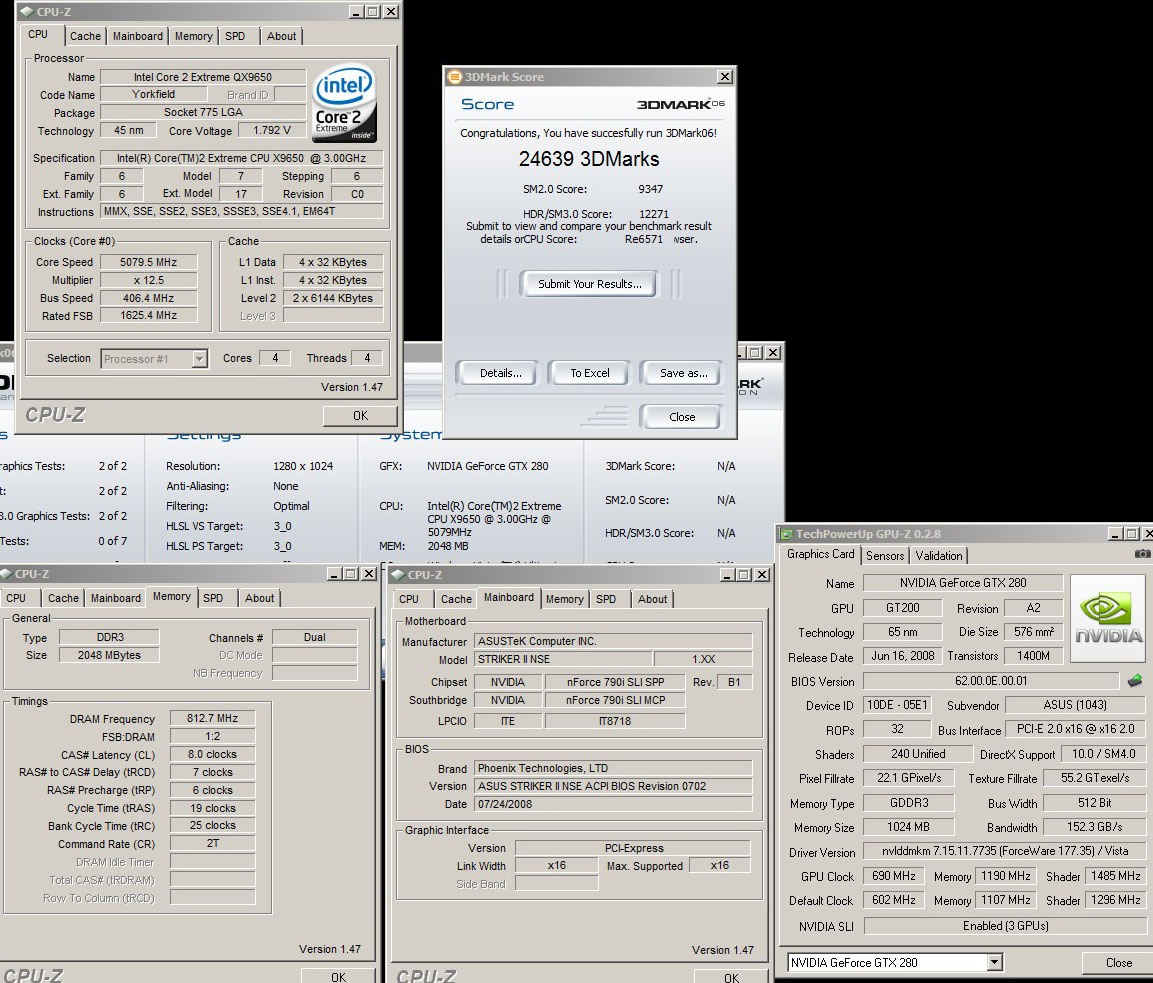Click OK in the top CPU-Z window

(360, 415)
